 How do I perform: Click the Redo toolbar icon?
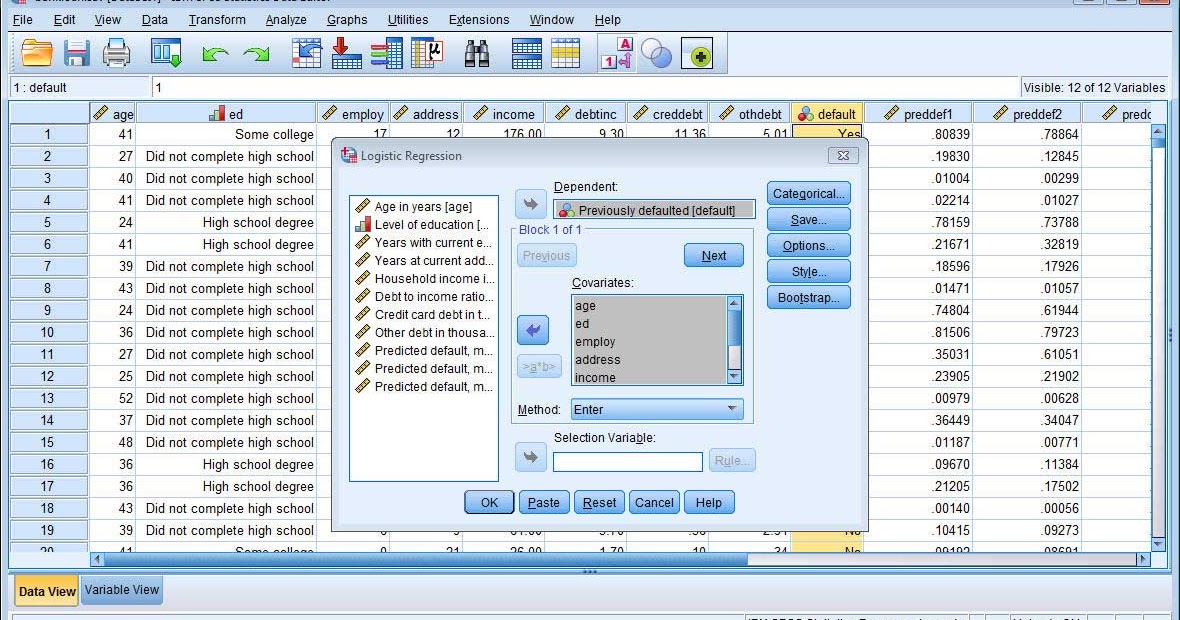pyautogui.click(x=256, y=53)
